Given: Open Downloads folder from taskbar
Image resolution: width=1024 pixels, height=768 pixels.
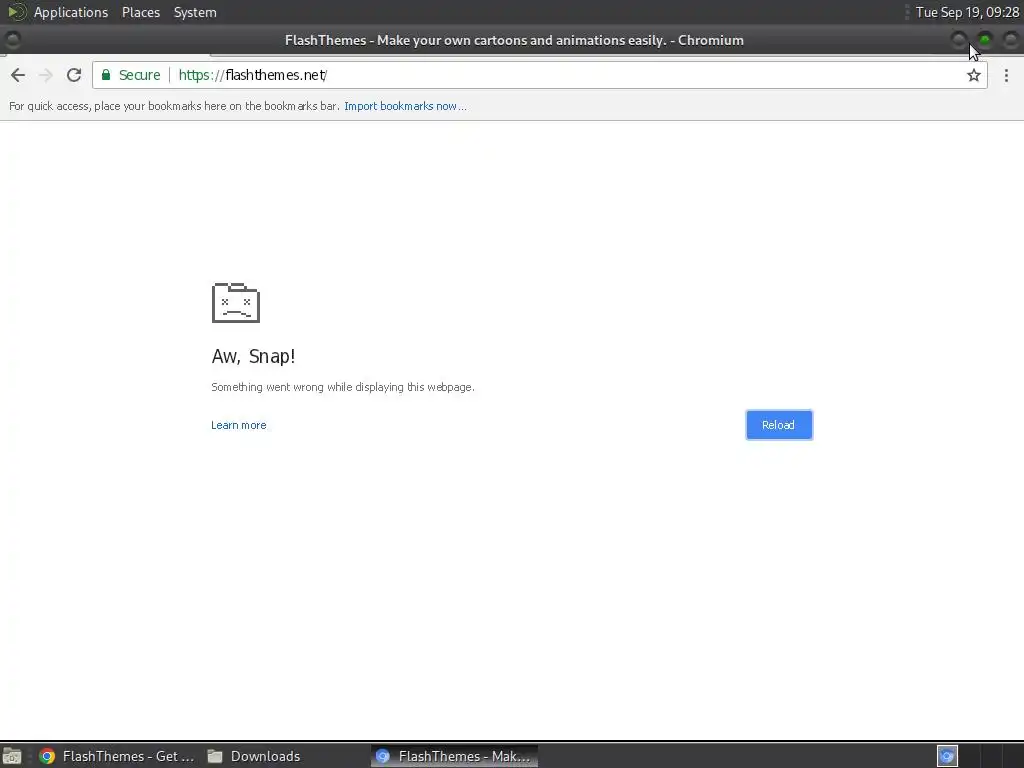Looking at the screenshot, I should pyautogui.click(x=253, y=756).
